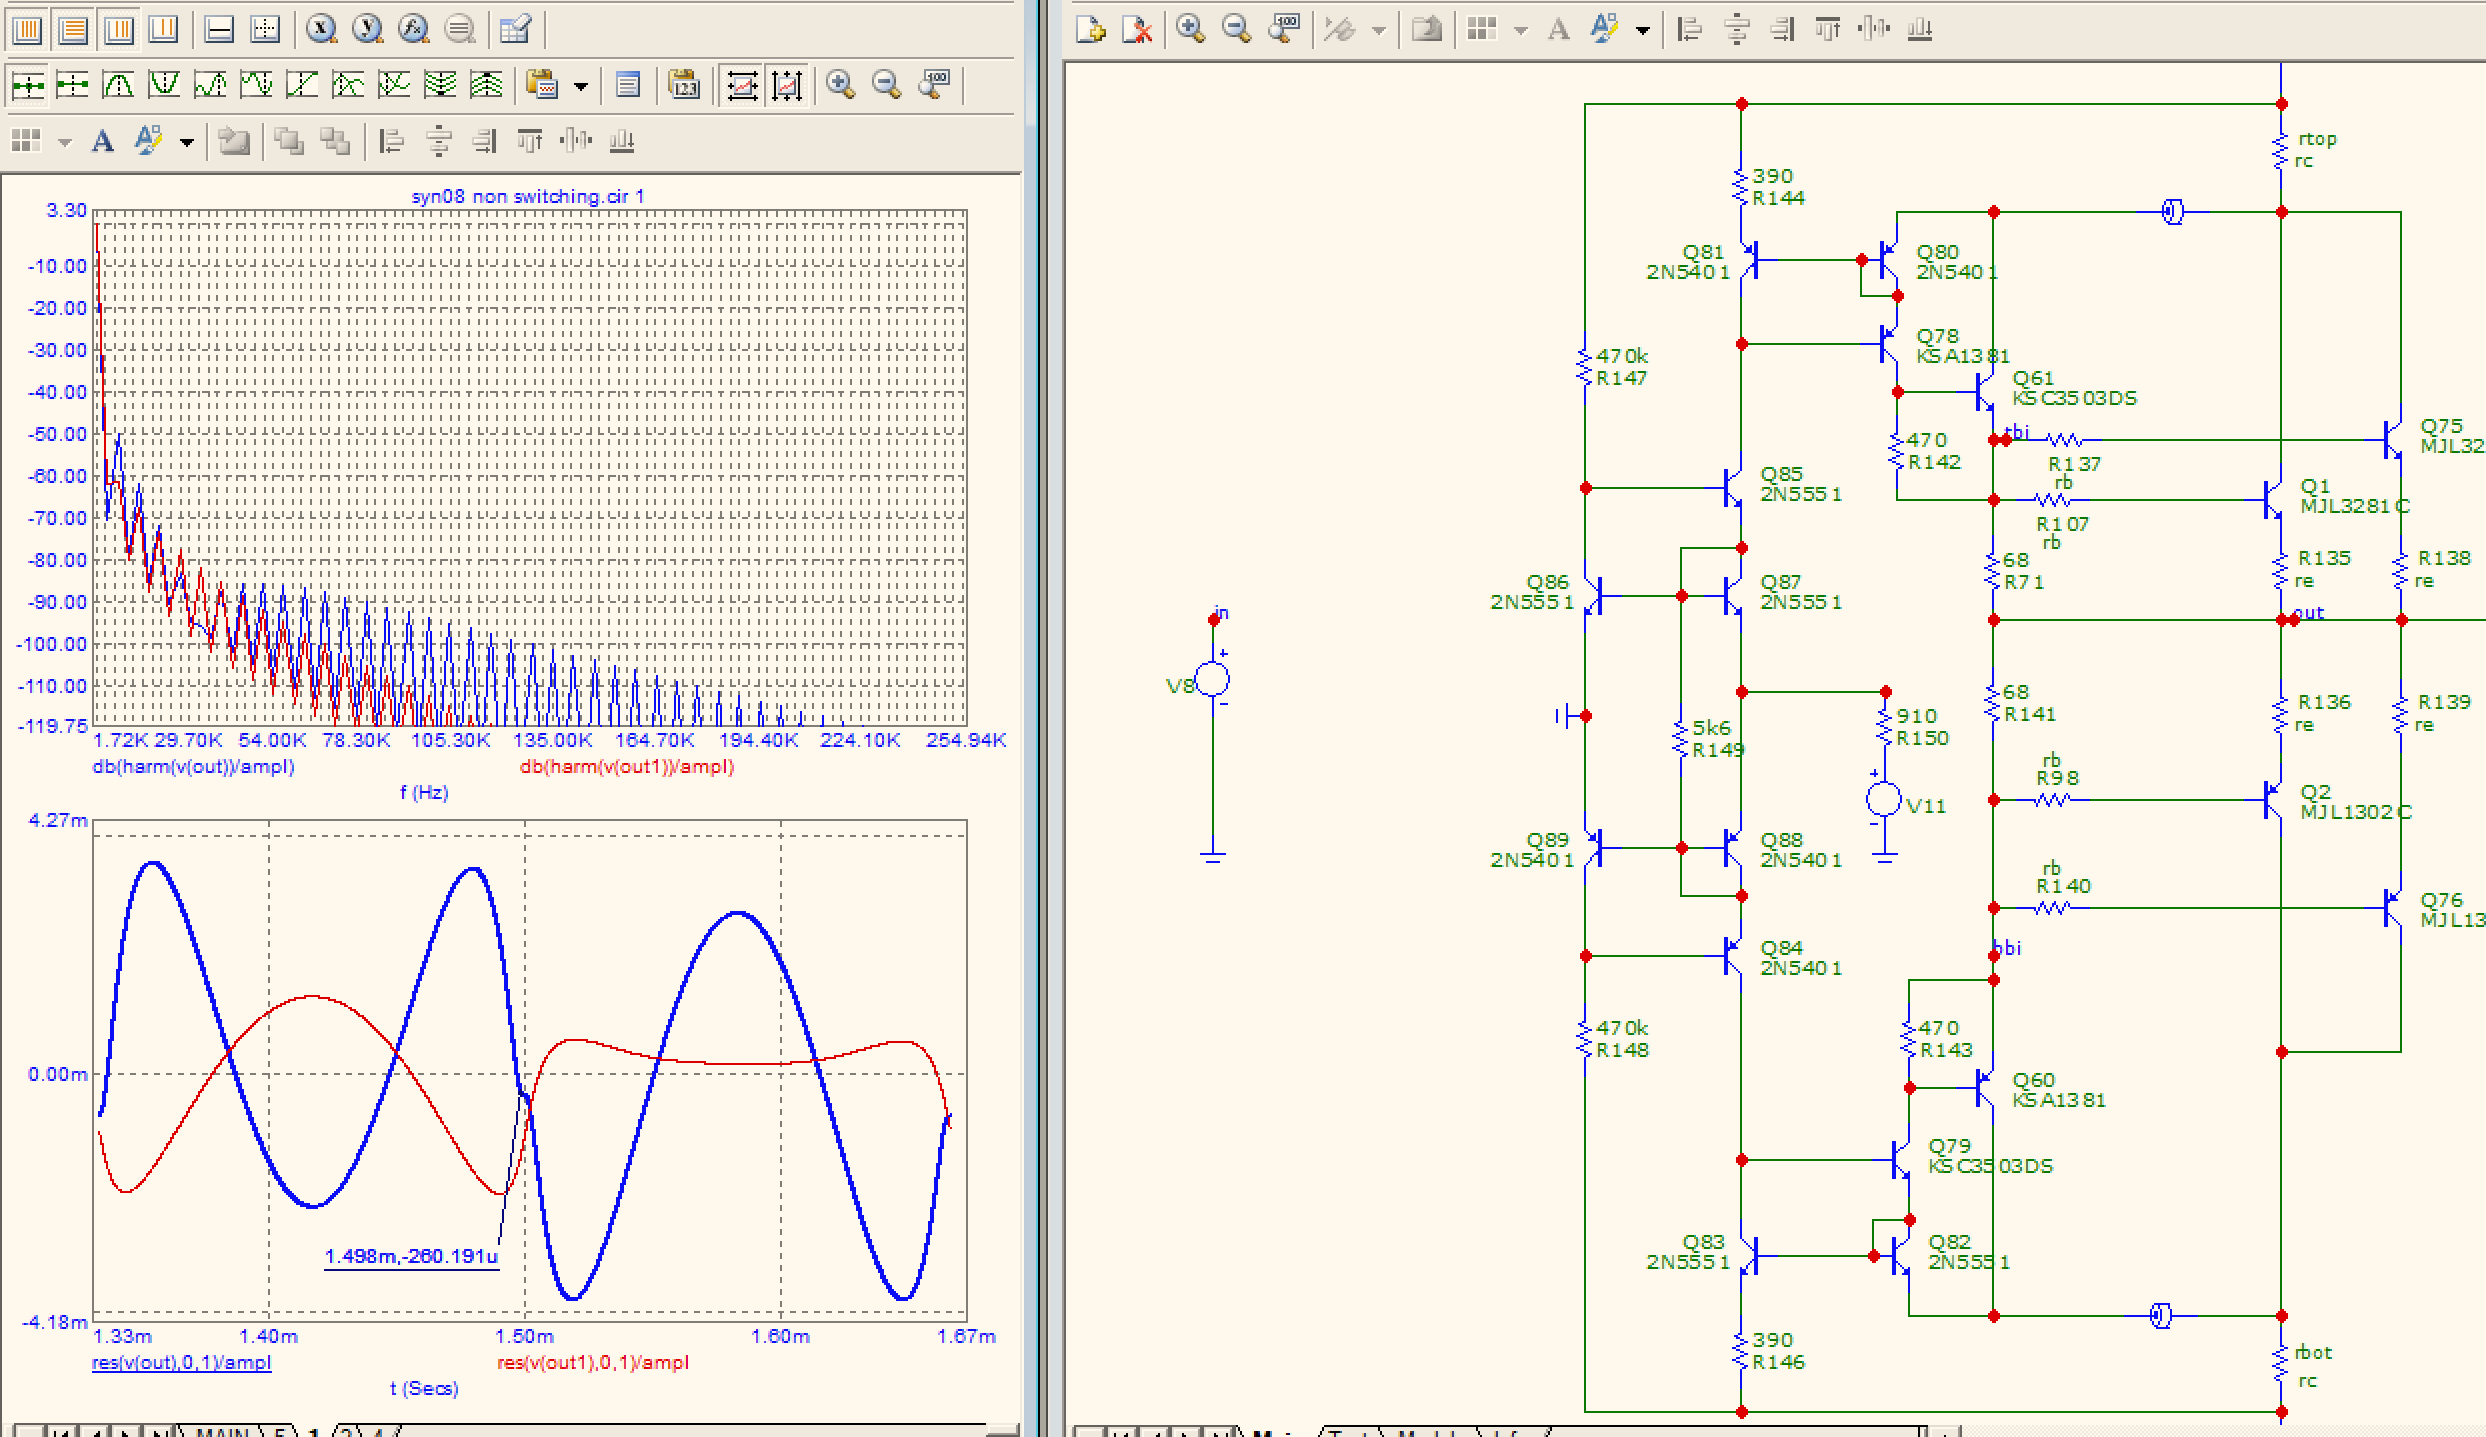
Task: Click the clipboard waveform paste icon
Action: tap(541, 85)
